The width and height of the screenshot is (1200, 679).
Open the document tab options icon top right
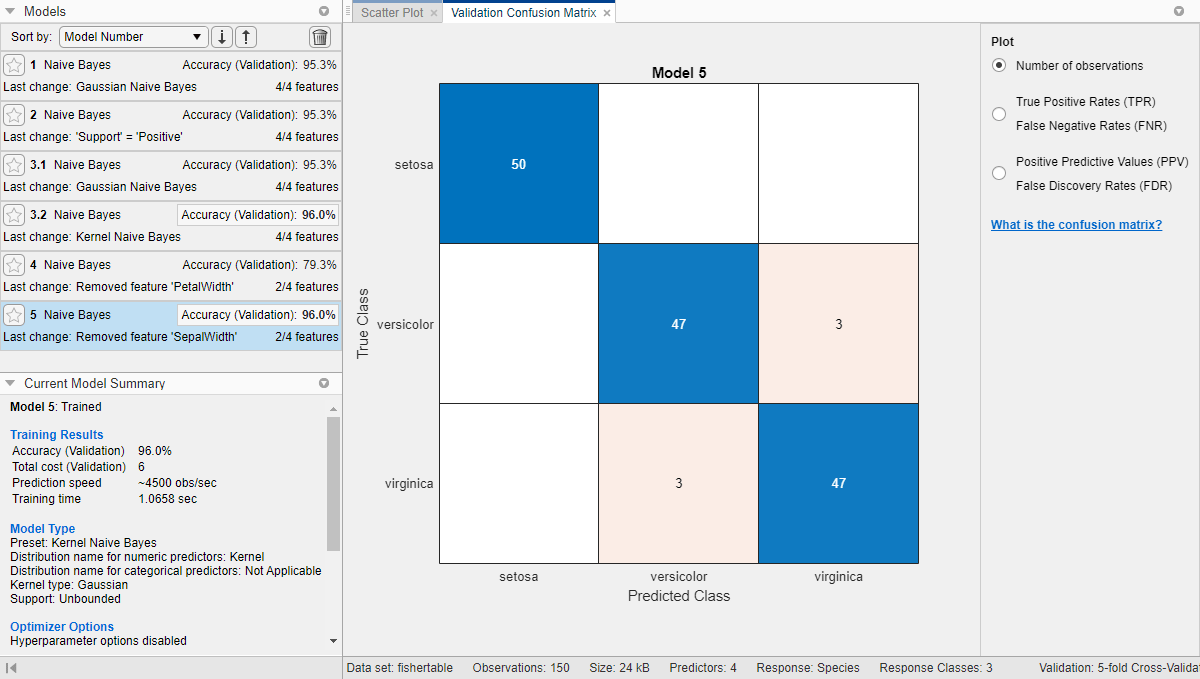pyautogui.click(x=1181, y=11)
